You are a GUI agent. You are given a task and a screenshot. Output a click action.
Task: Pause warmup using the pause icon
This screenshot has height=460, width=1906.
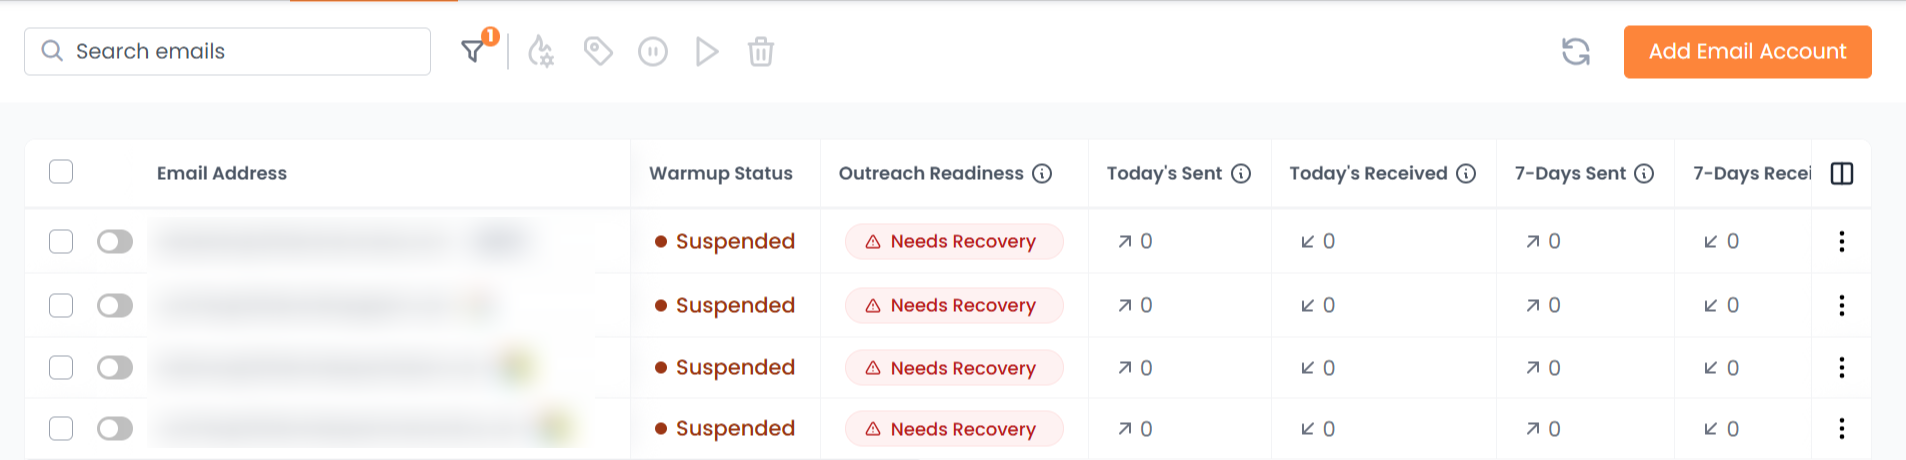653,51
